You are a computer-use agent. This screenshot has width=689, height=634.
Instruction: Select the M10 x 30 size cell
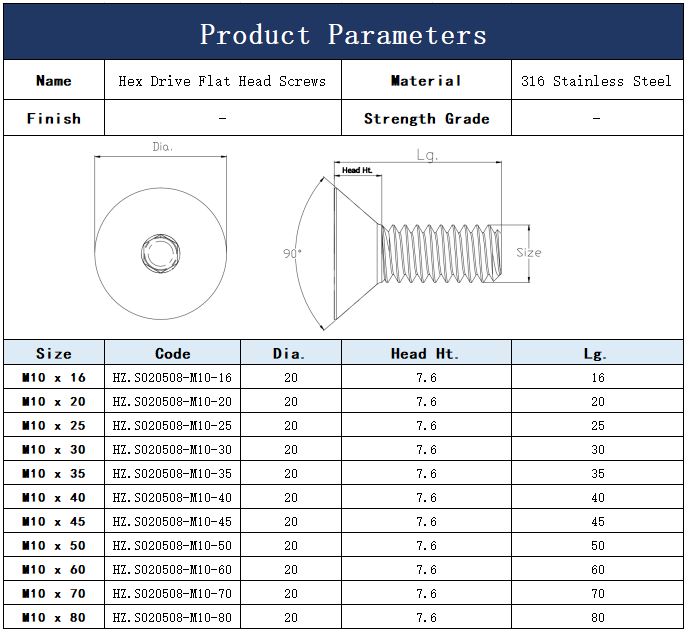click(x=54, y=449)
